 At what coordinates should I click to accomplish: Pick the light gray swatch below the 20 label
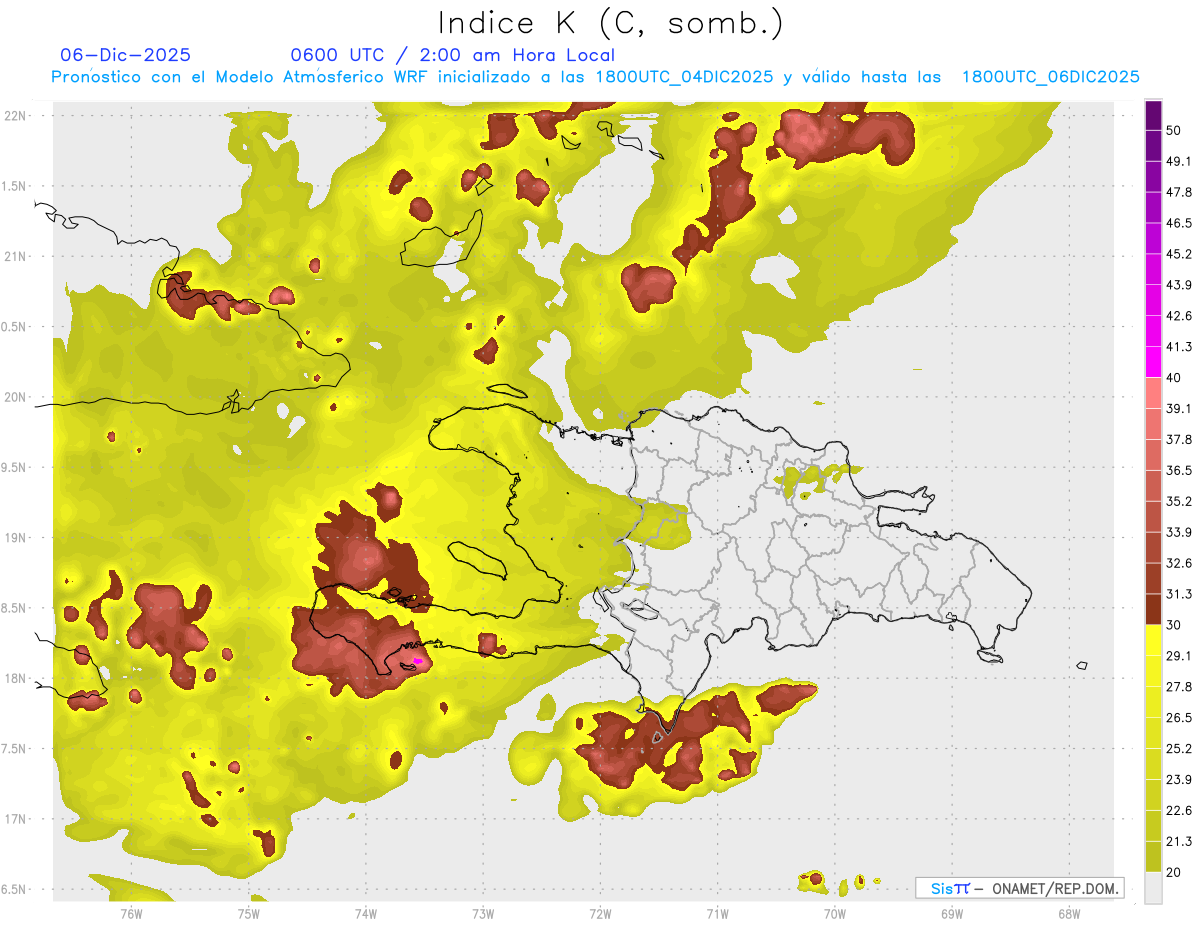click(1153, 887)
